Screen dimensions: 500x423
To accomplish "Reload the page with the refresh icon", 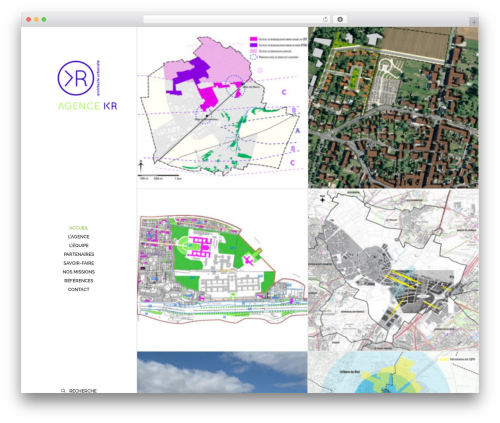I will (x=325, y=19).
